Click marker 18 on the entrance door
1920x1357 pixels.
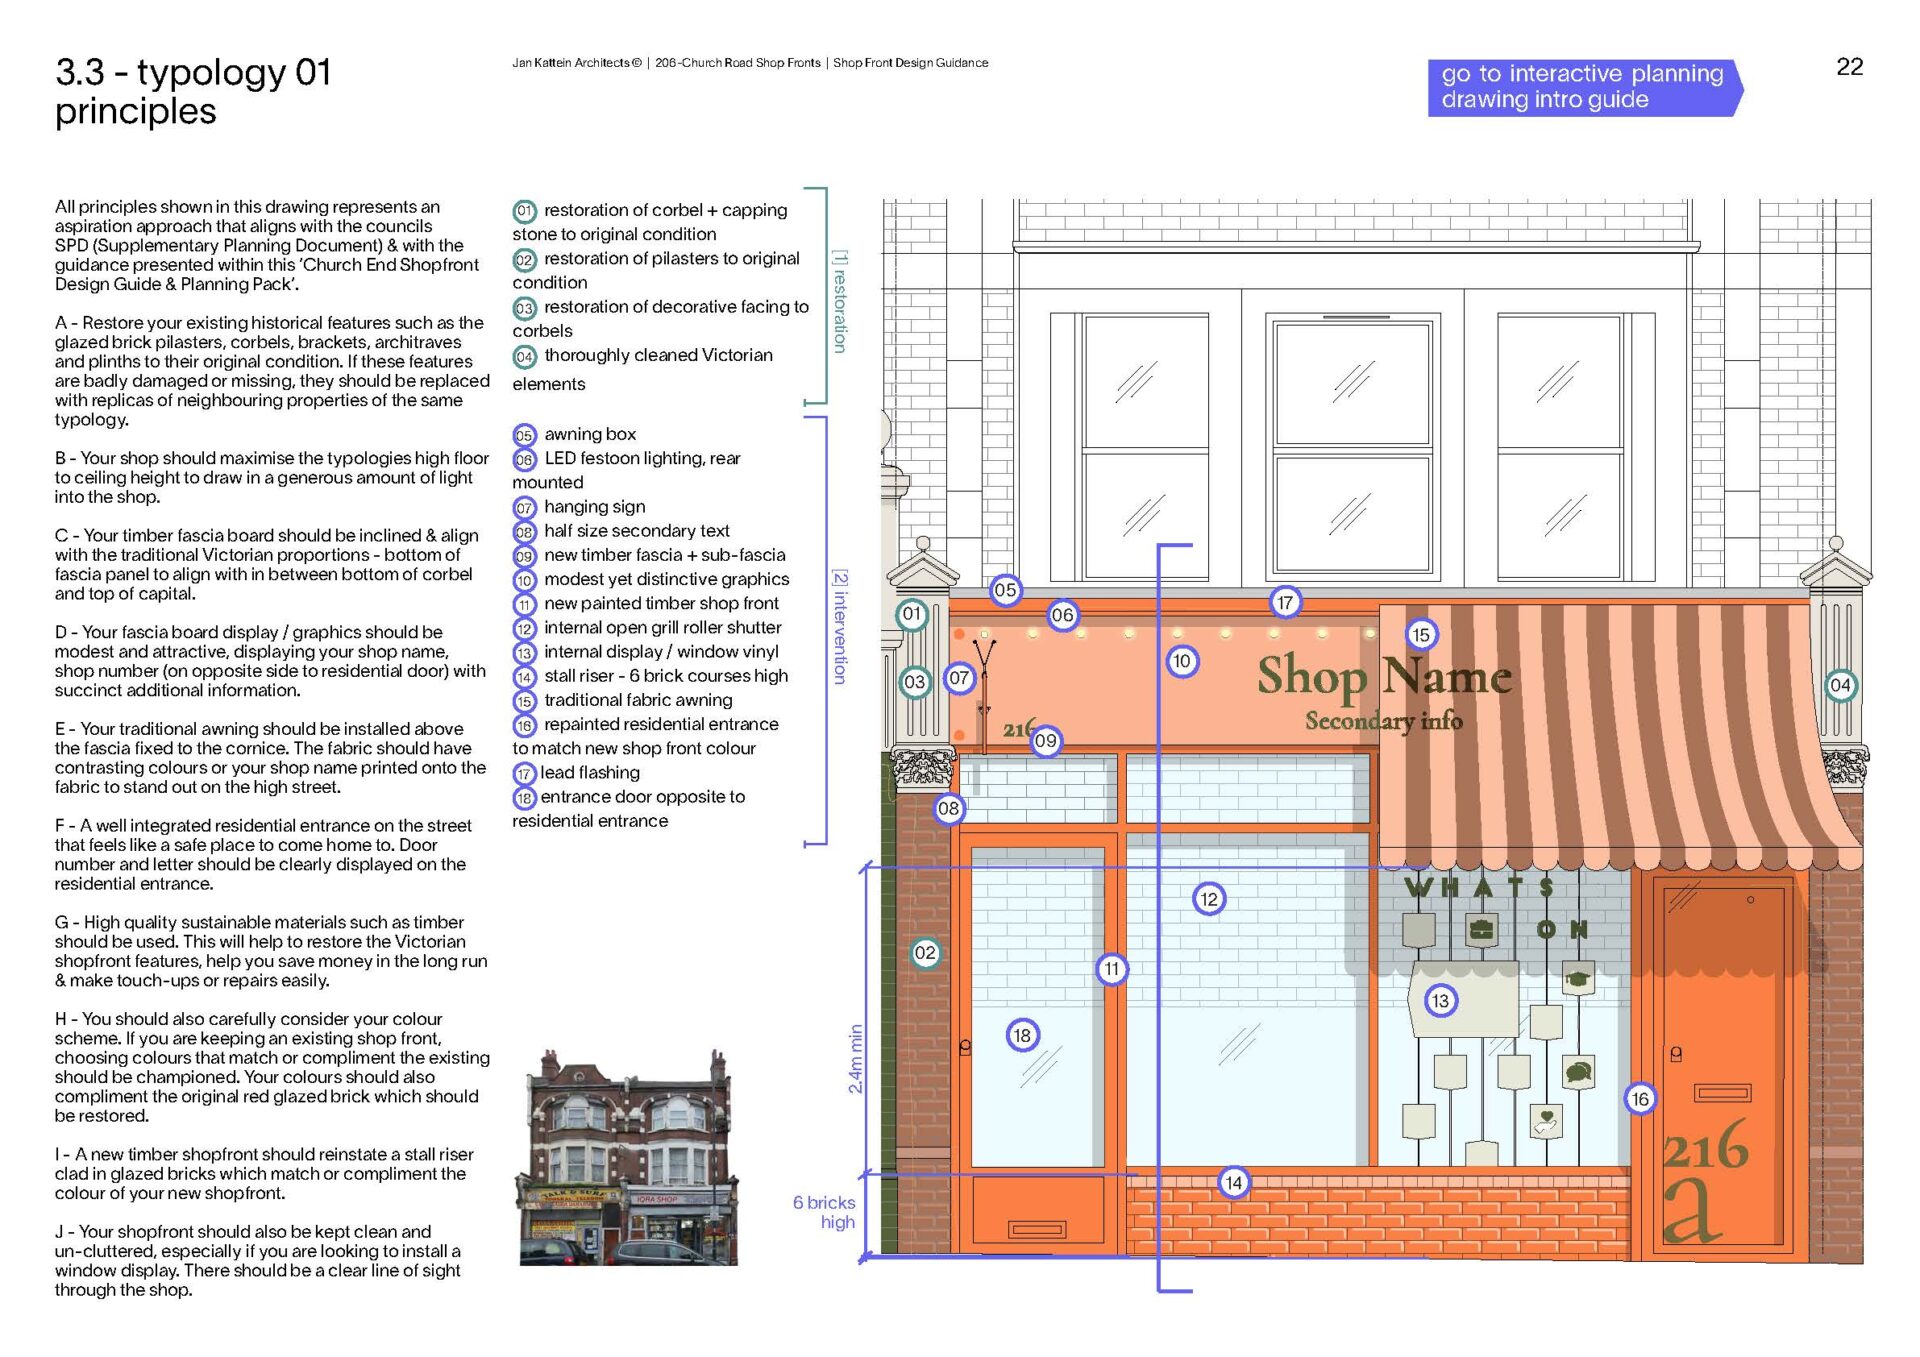1021,1035
